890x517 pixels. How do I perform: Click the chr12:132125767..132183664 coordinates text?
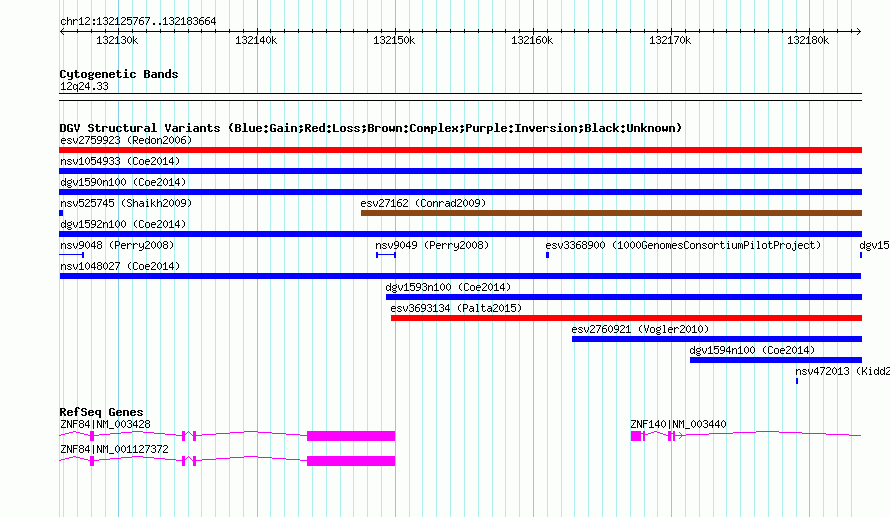click(138, 21)
